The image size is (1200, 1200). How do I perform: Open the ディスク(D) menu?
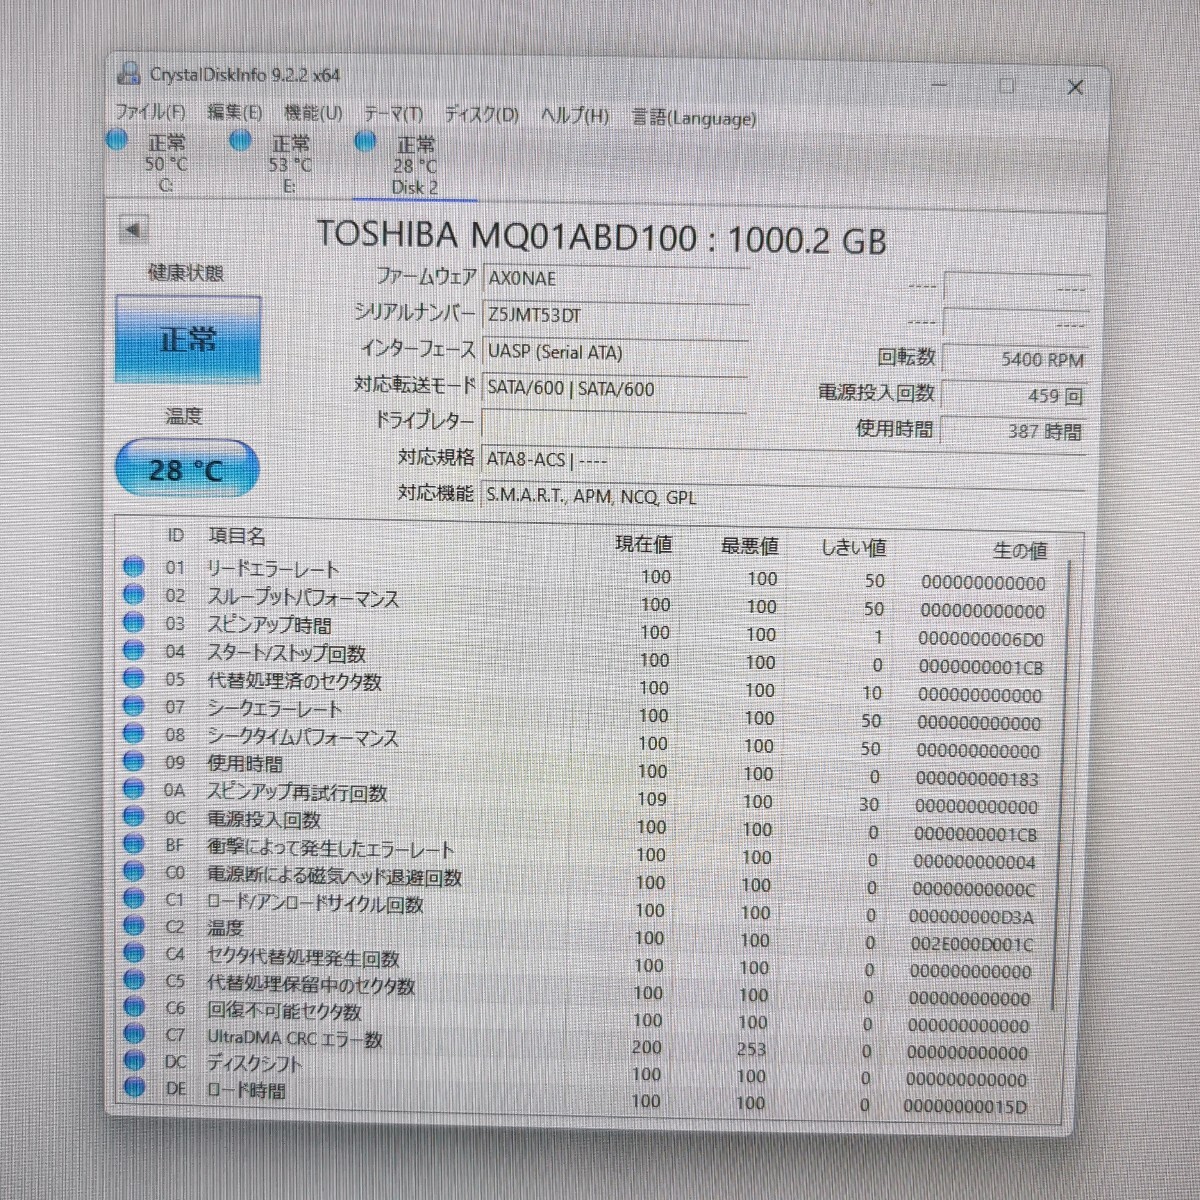click(x=482, y=115)
